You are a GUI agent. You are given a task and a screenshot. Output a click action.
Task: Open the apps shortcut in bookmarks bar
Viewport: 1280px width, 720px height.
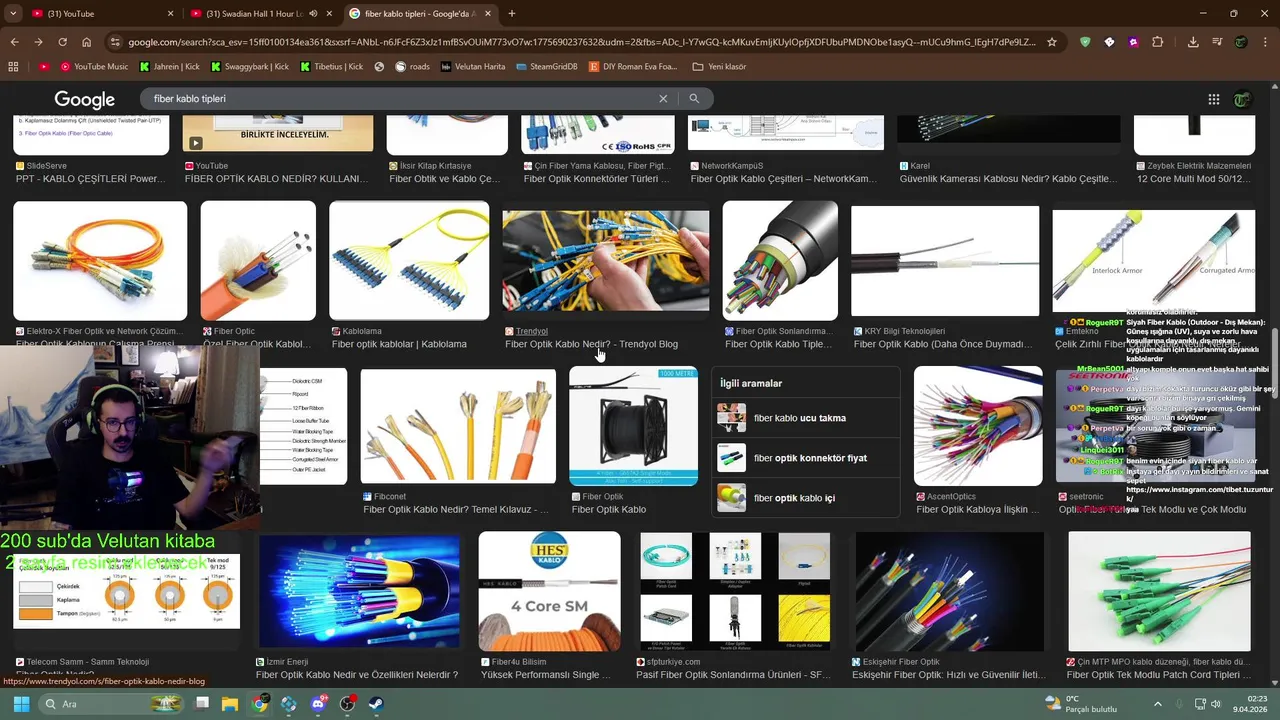(x=13, y=66)
